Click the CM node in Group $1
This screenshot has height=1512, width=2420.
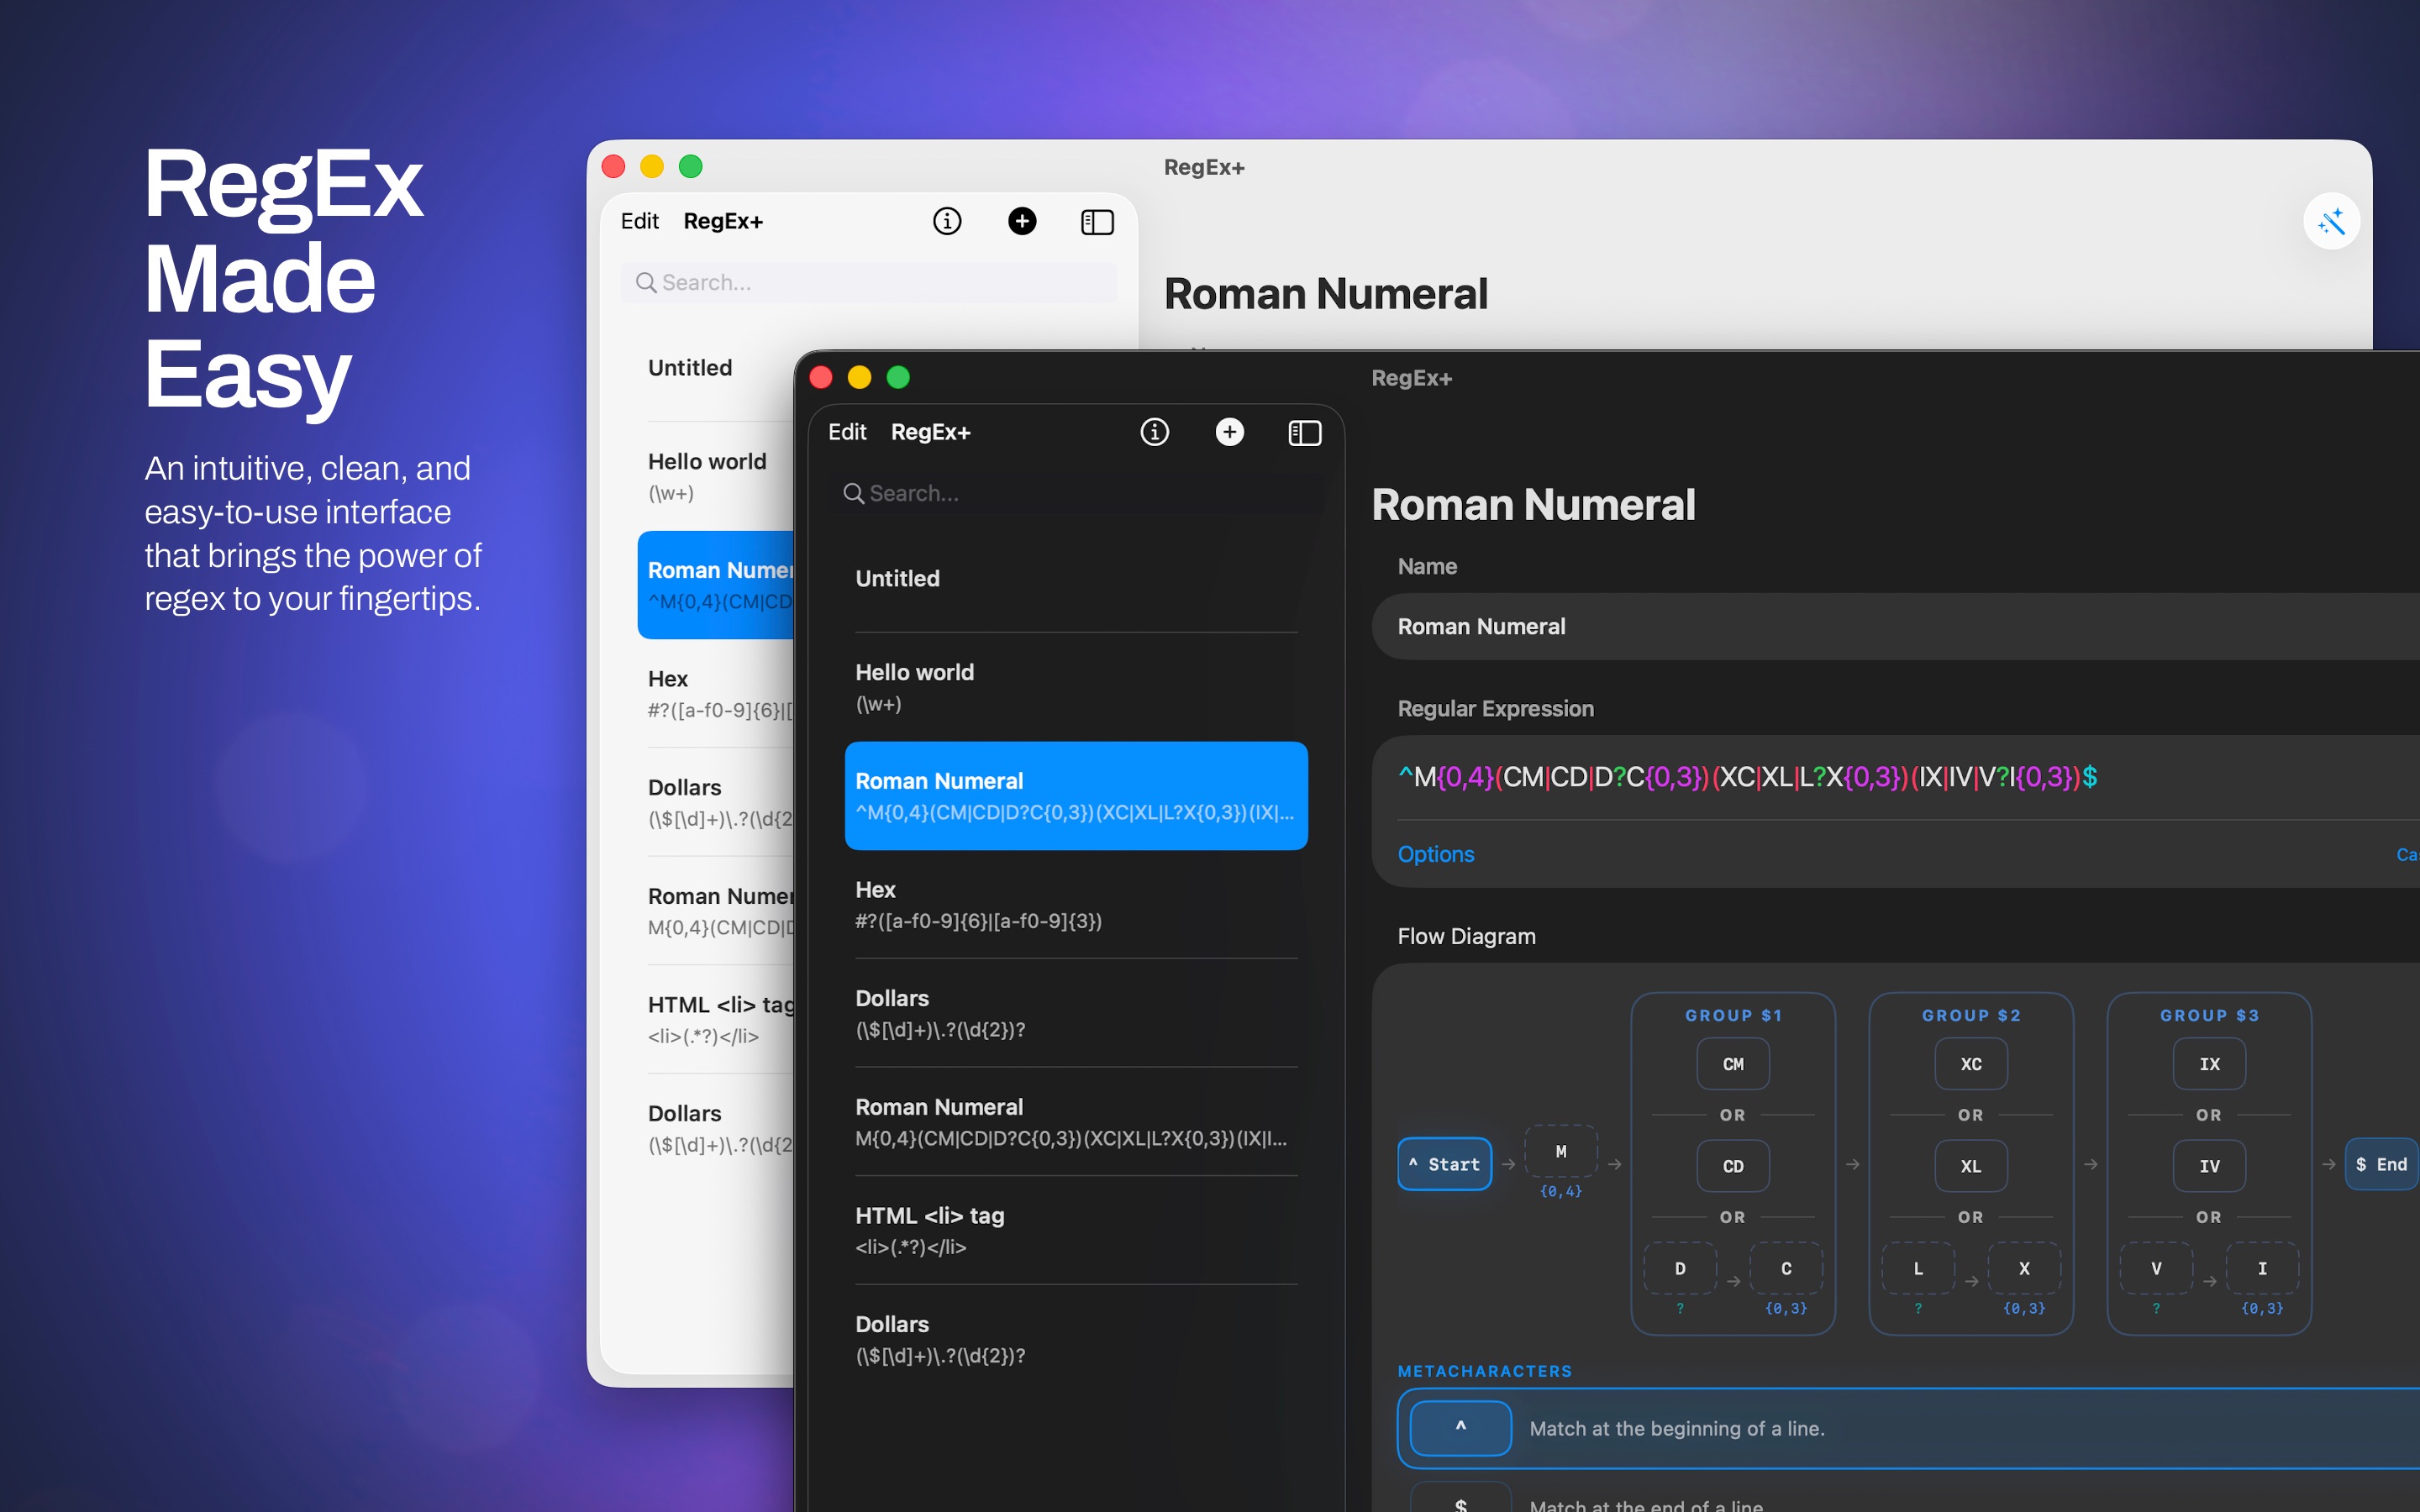click(x=1733, y=1064)
